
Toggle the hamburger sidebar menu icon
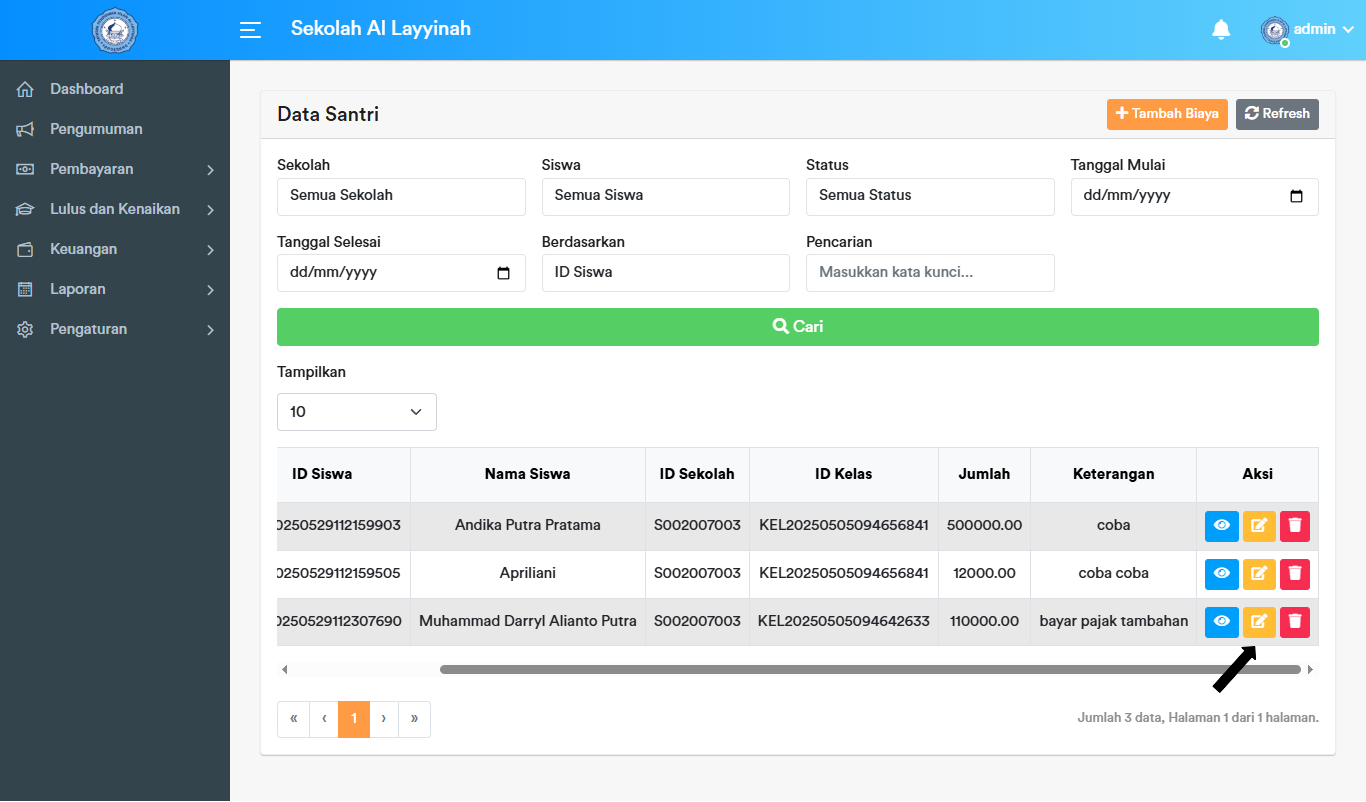(x=250, y=30)
